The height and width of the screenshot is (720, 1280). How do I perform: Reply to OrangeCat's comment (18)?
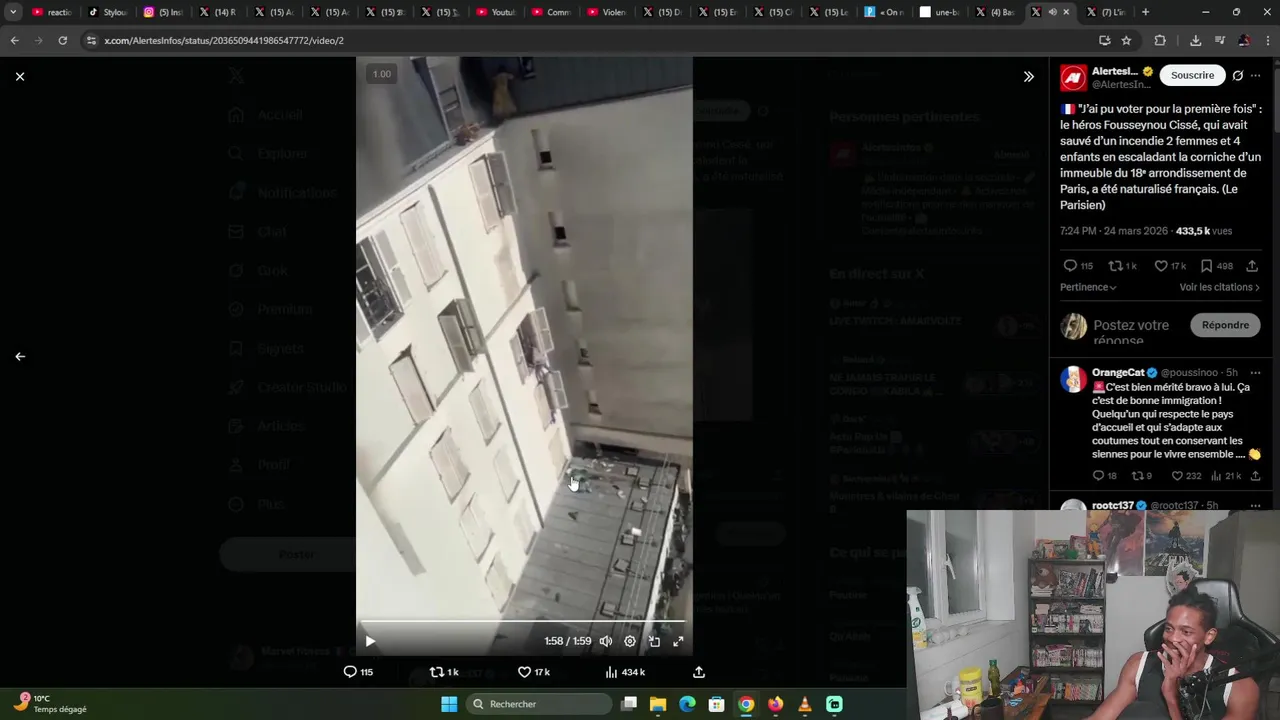[x=1104, y=476]
